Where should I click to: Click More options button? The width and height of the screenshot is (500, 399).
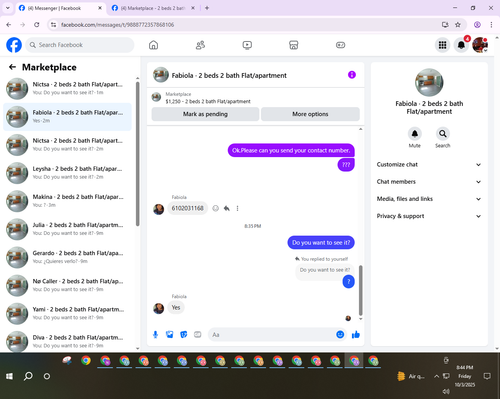pos(310,114)
